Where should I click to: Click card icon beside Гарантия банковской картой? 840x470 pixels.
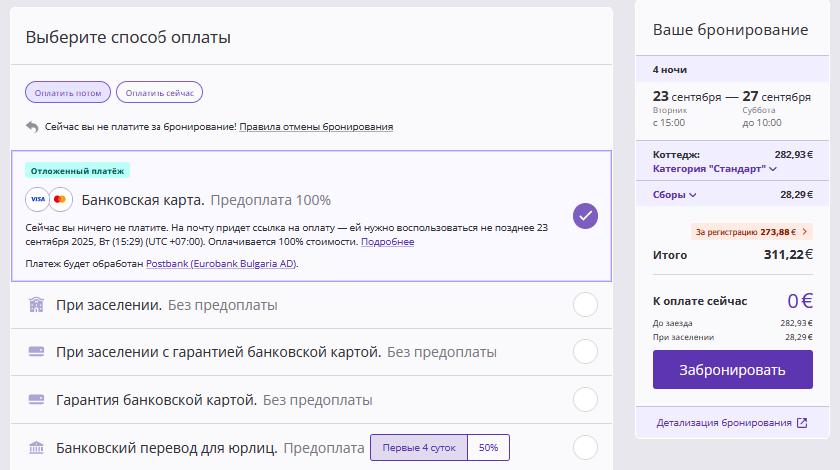click(x=37, y=400)
